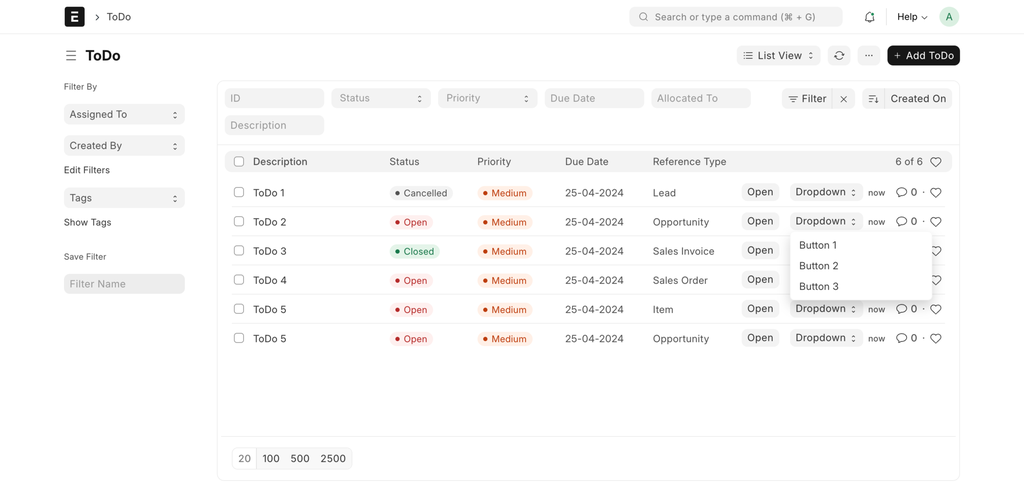Toggle sort direction icon beside Created On

click(x=873, y=99)
